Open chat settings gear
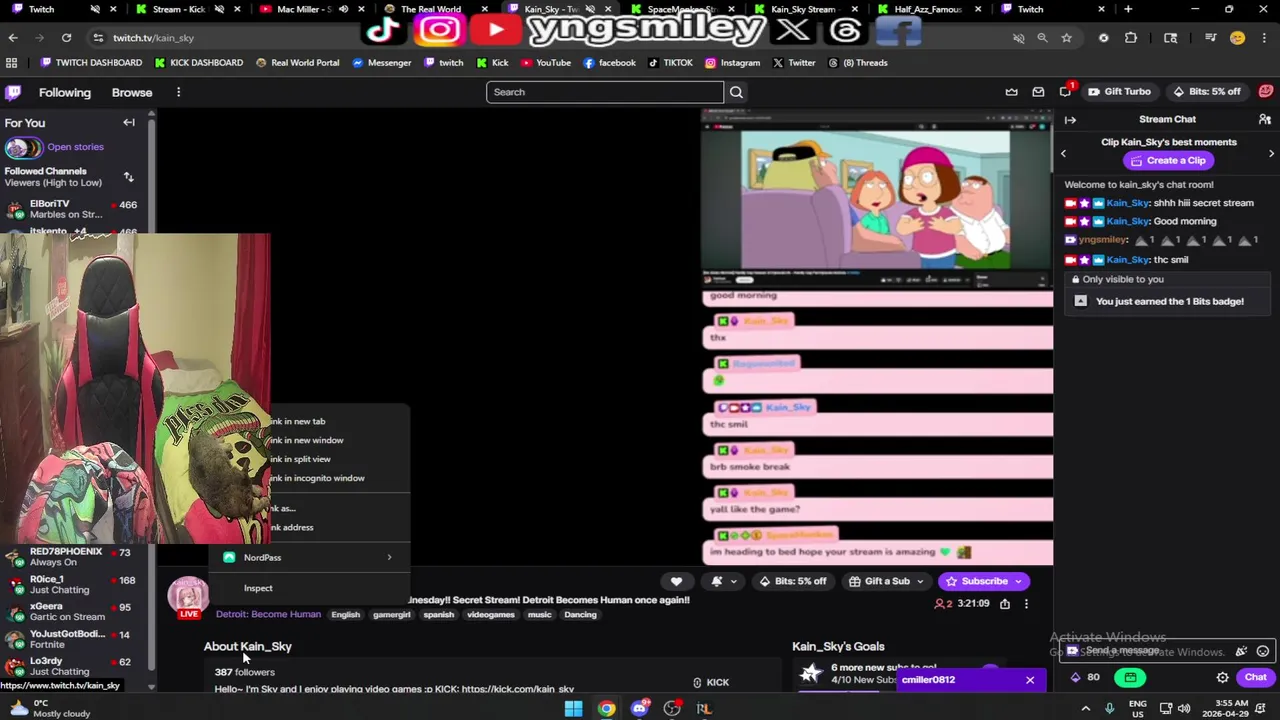 point(1222,677)
